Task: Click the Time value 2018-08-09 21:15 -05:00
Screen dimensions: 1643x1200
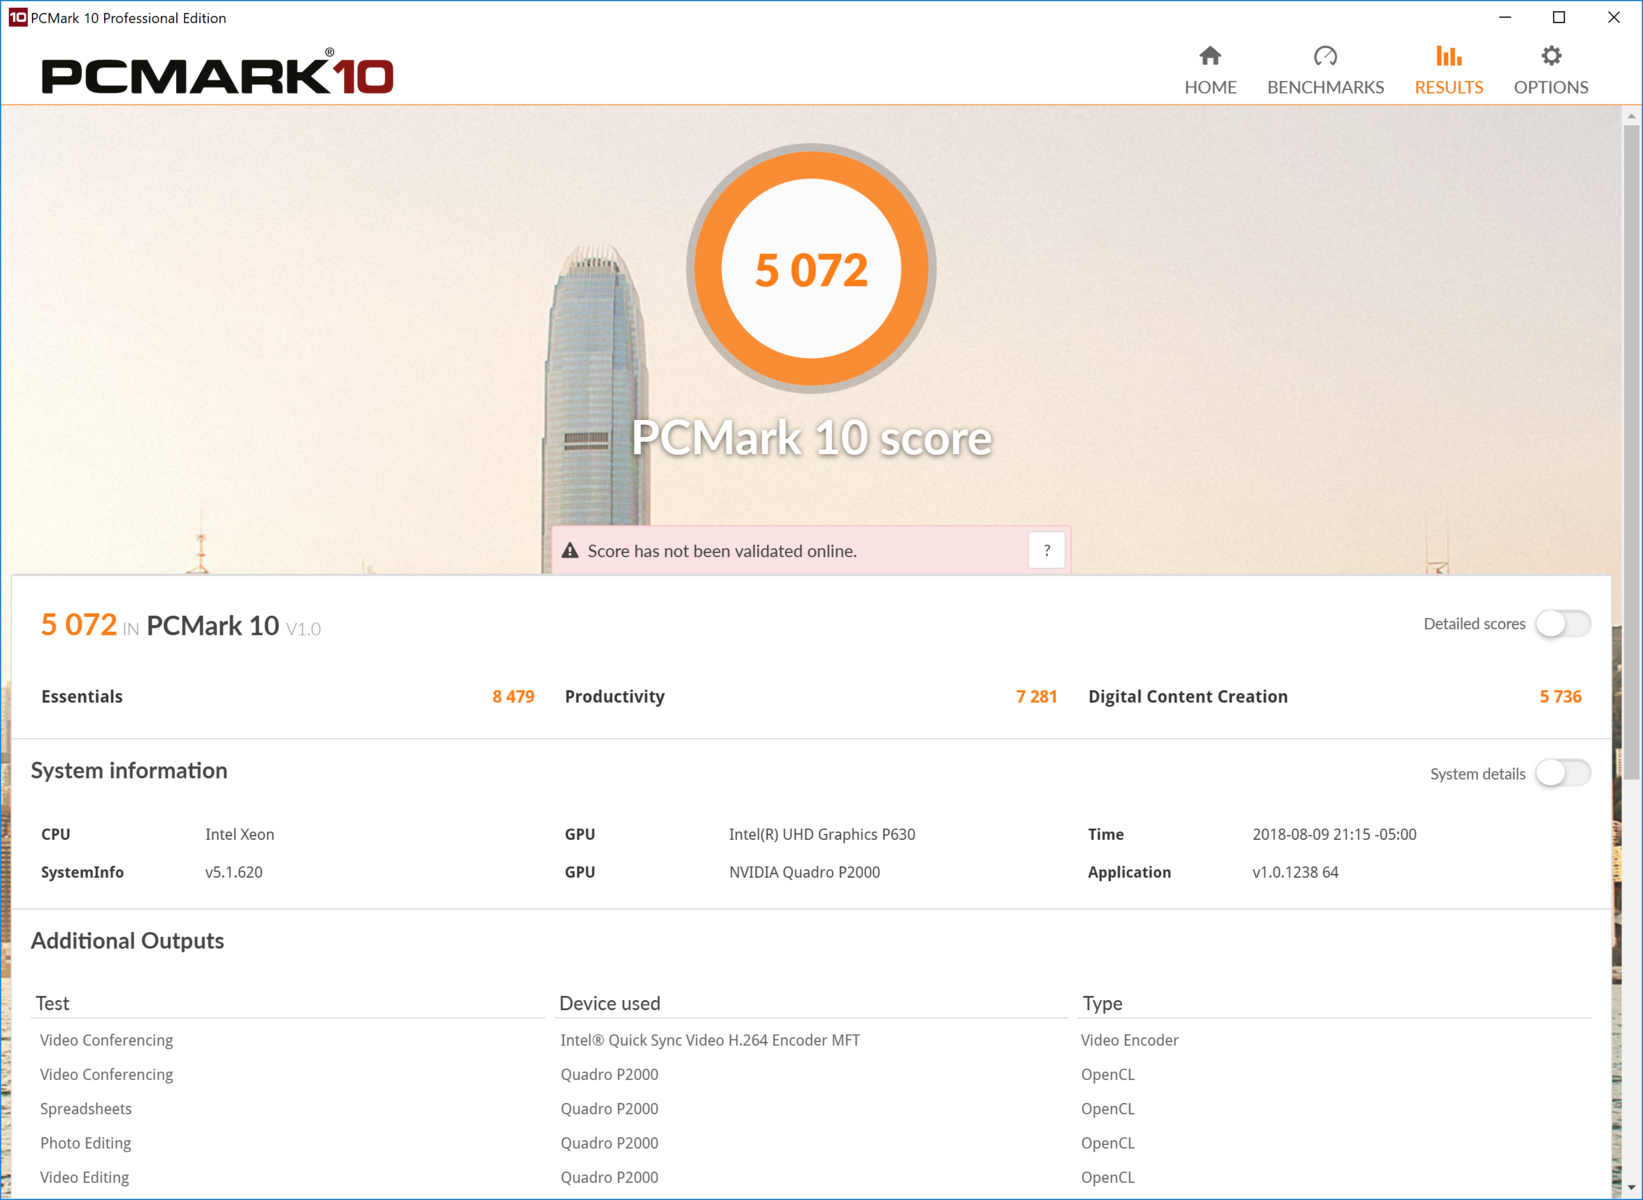Action: point(1334,834)
